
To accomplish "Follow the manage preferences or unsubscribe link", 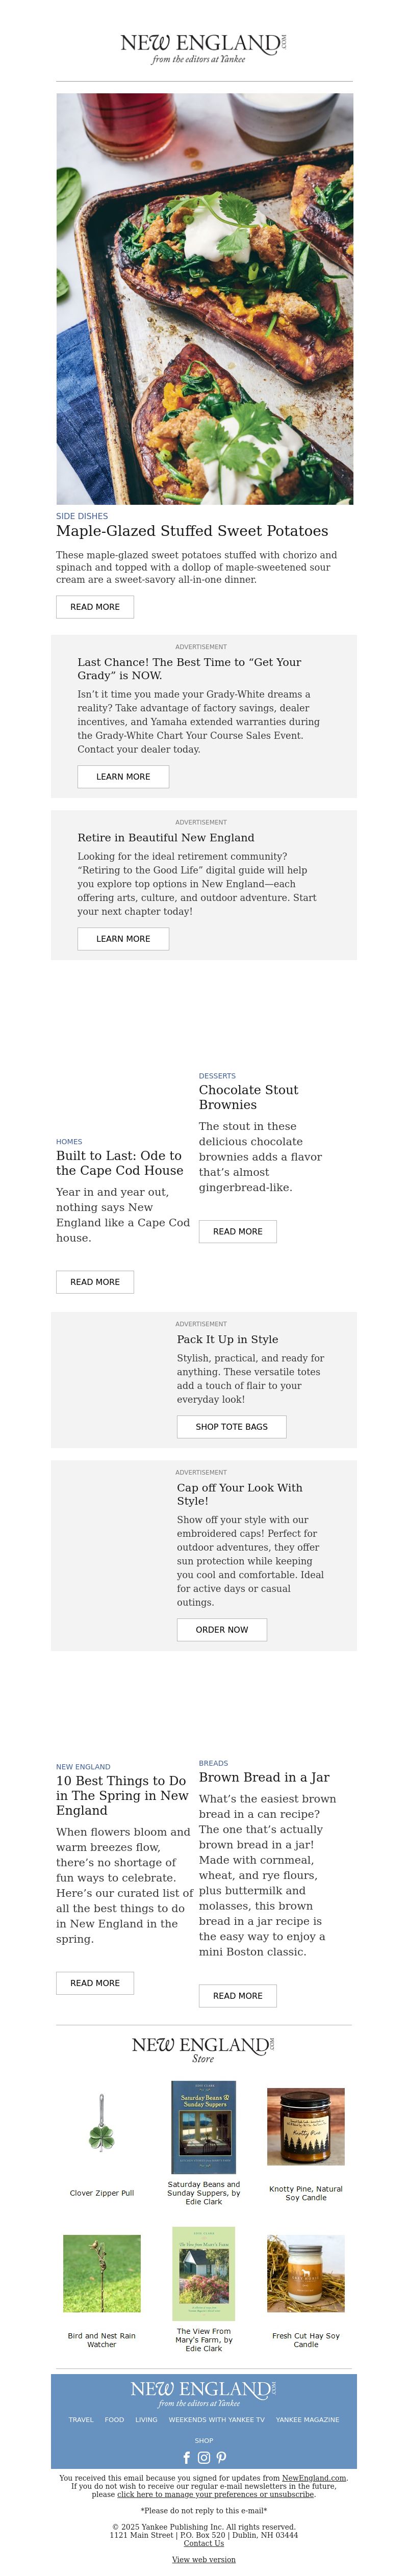I will pos(216,2495).
